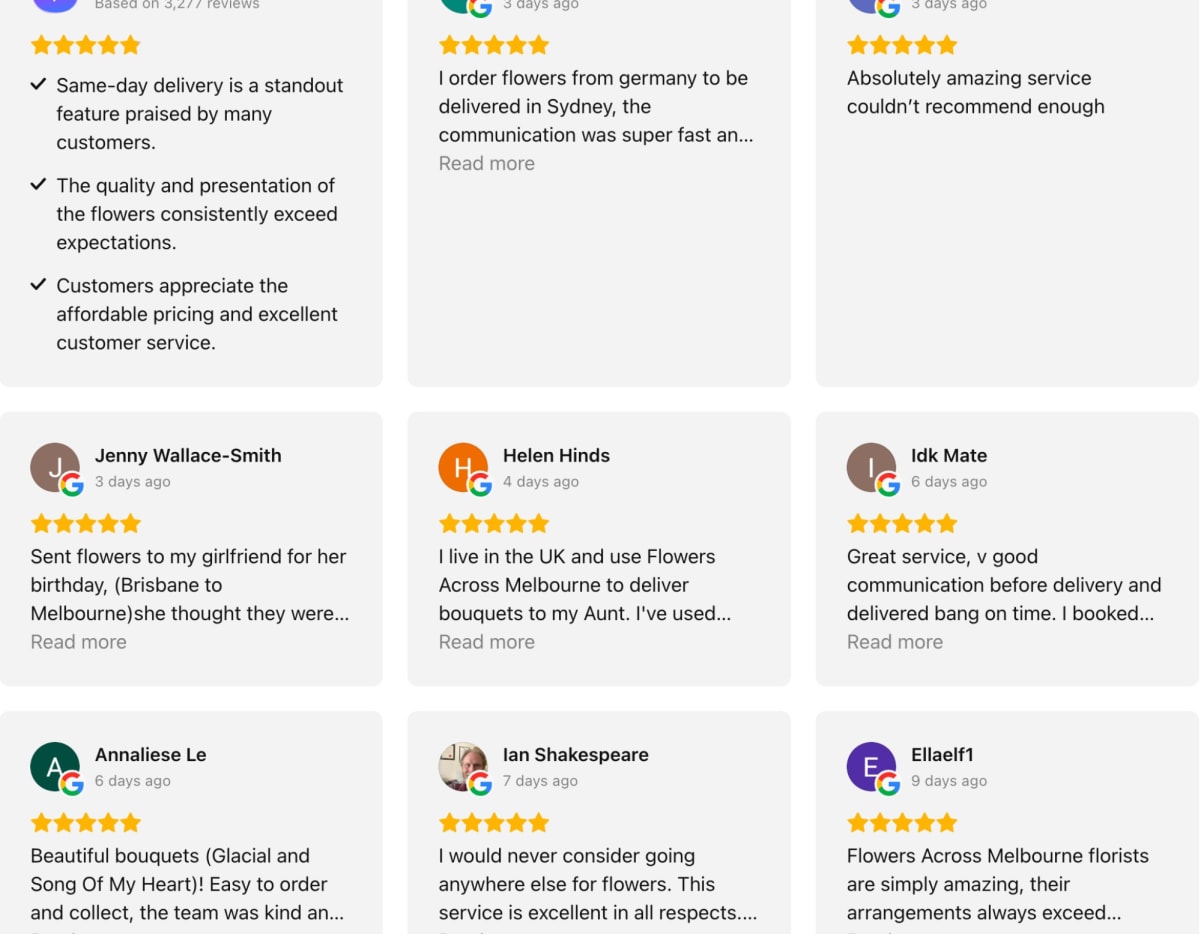Click Ian Shakespeare's profile photo

click(x=463, y=767)
